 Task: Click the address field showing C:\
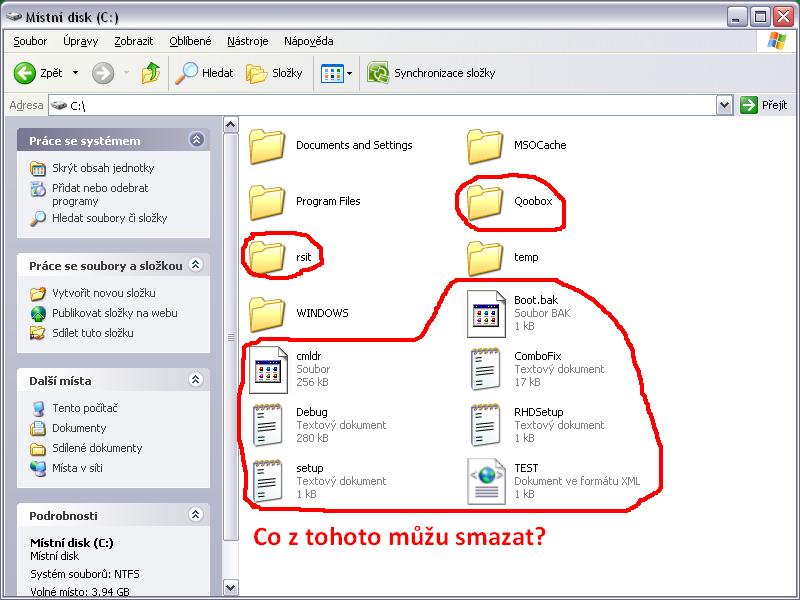click(x=383, y=106)
